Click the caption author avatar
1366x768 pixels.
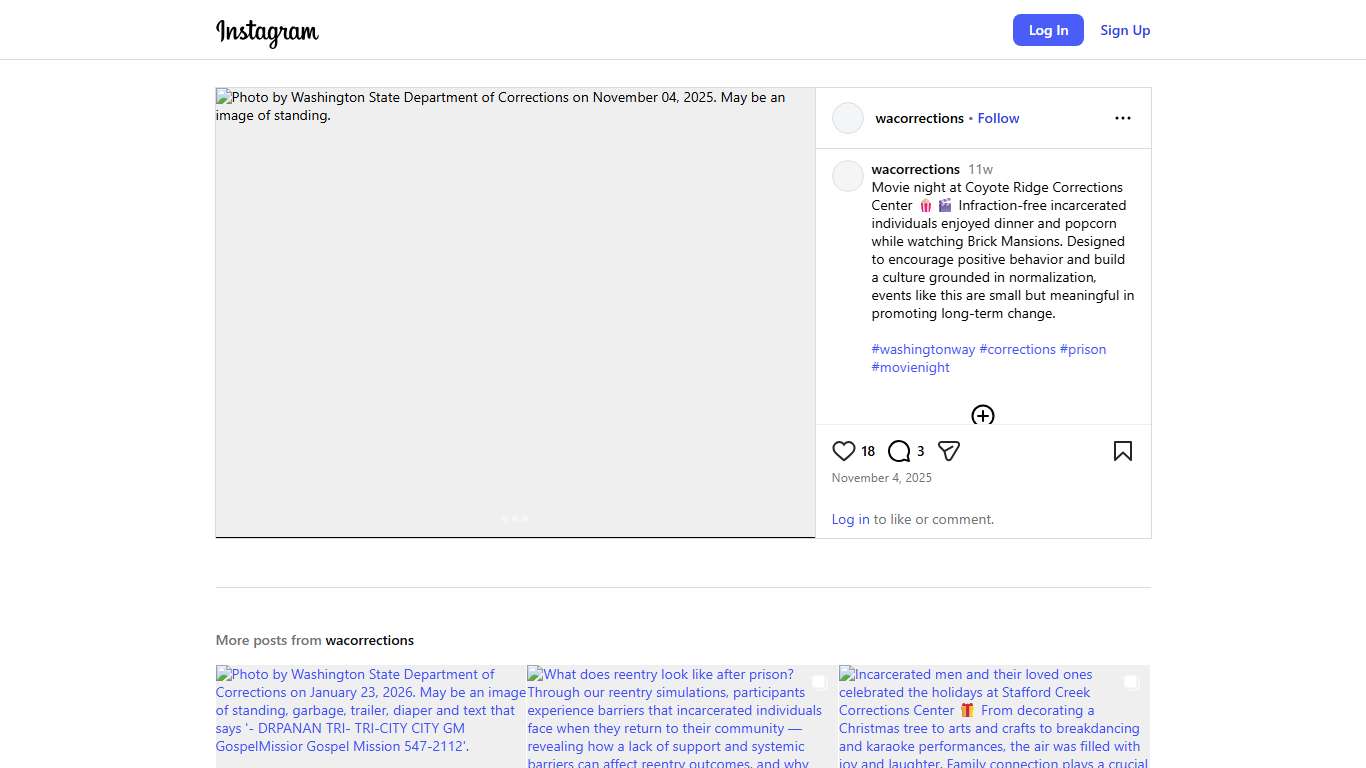(848, 176)
